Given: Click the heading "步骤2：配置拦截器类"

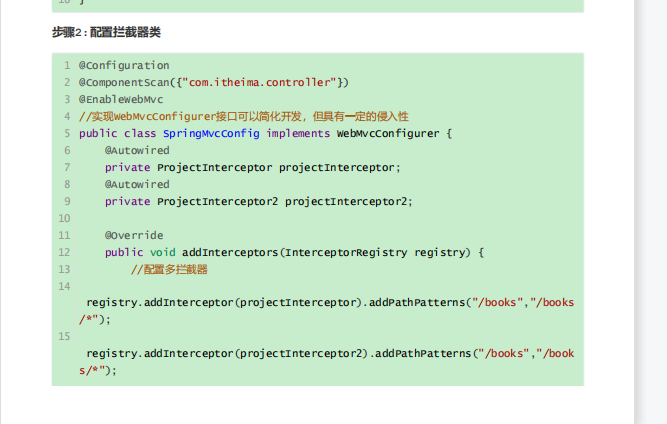Looking at the screenshot, I should 106,32.
